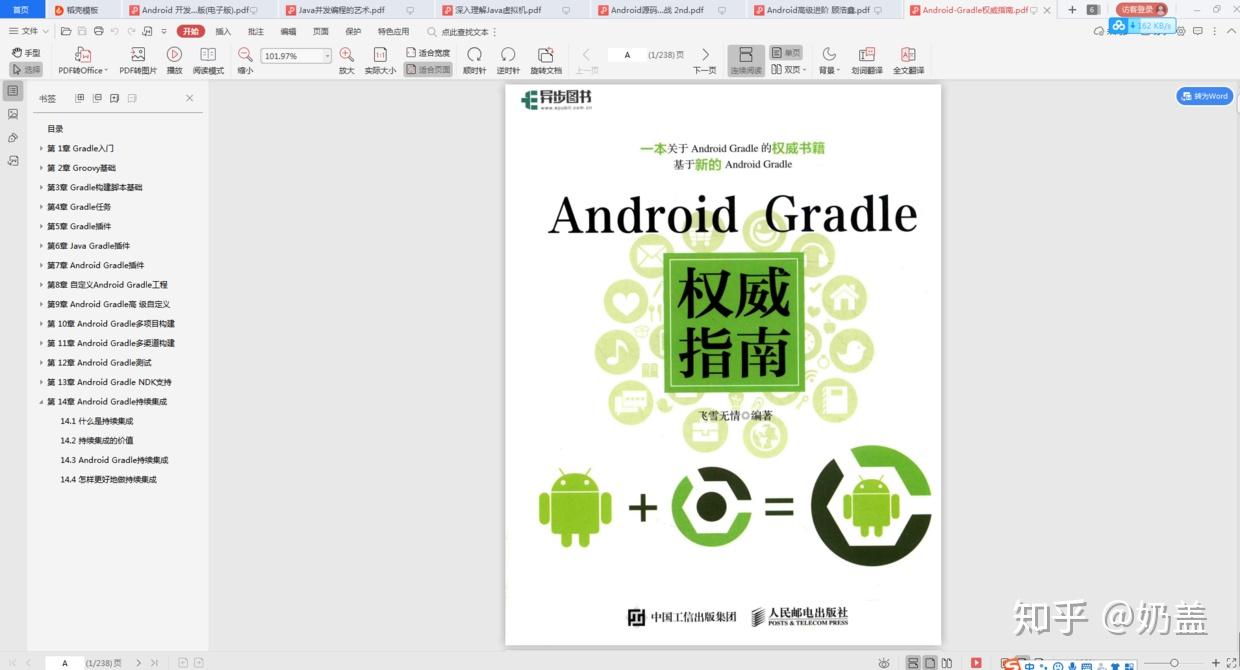1240x670 pixels.
Task: Adjust the zoom slider in status bar
Action: 1176,663
